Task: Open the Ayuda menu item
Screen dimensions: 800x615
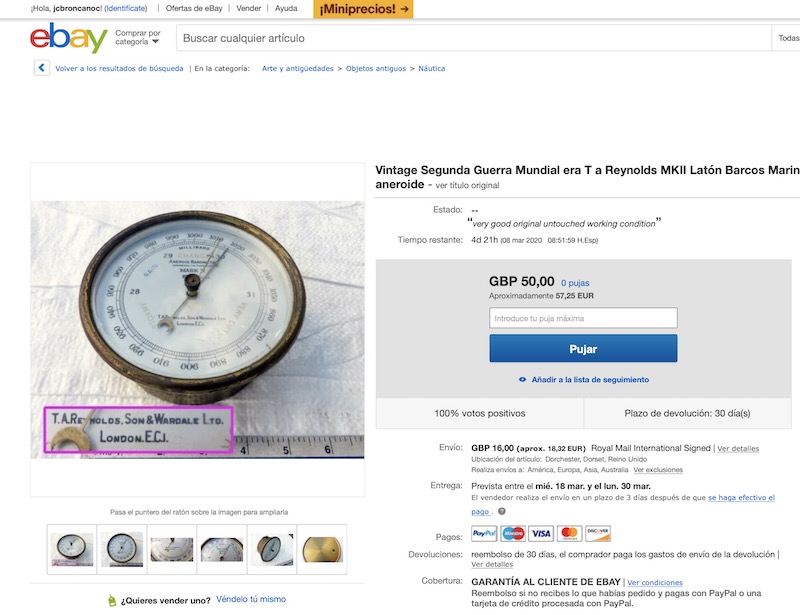Action: [x=286, y=8]
